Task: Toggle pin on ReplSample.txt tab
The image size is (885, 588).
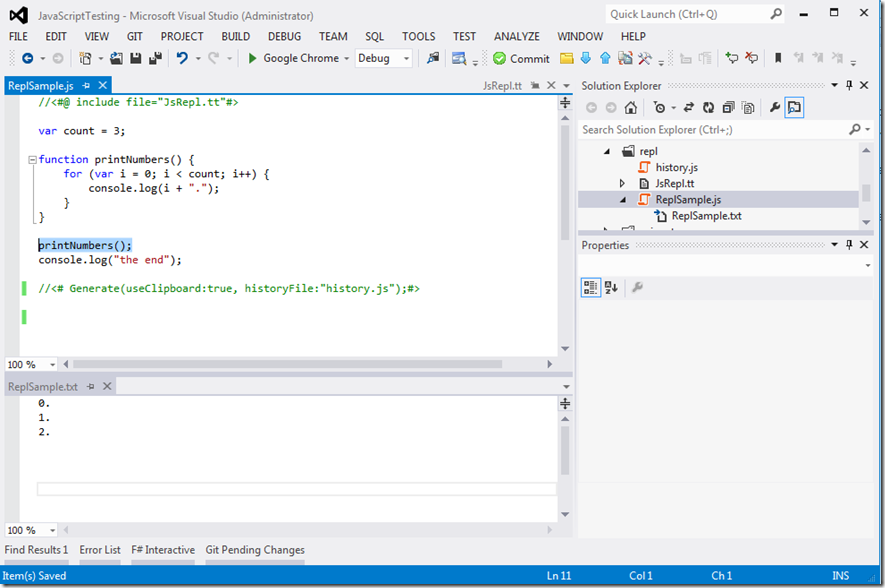Action: click(x=91, y=387)
